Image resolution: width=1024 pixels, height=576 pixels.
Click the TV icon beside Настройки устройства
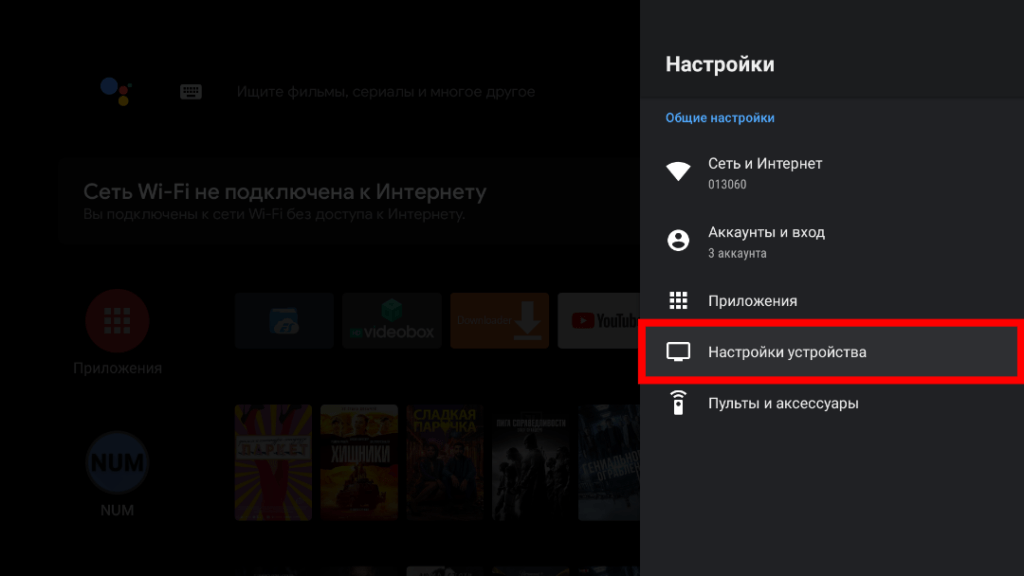679,352
